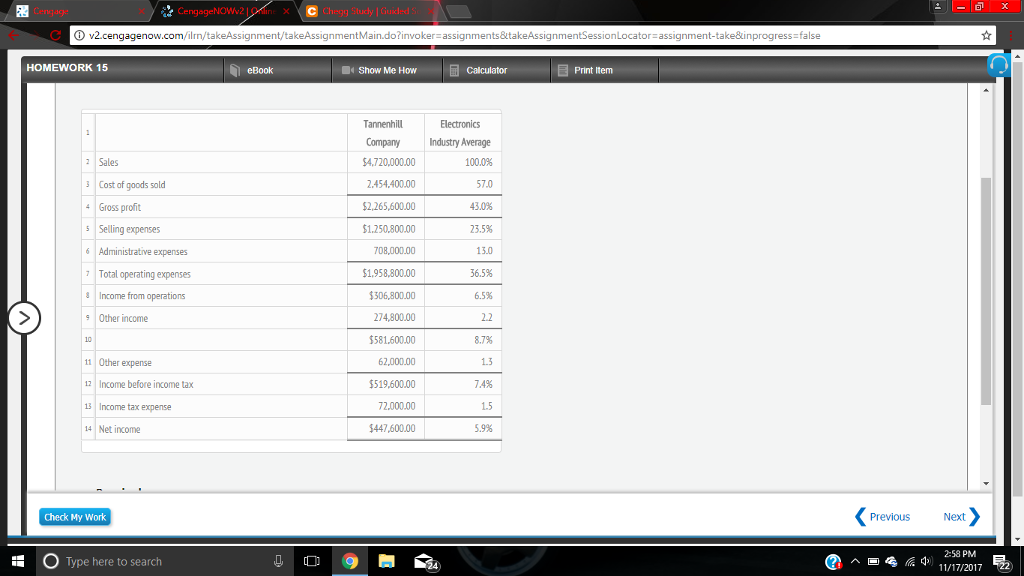Click the address bar URL
1024x576 pixels.
tap(455, 35)
